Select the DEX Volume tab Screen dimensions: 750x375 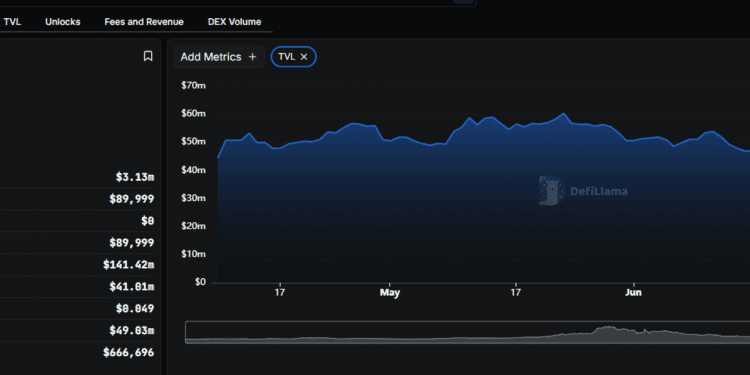pos(234,22)
